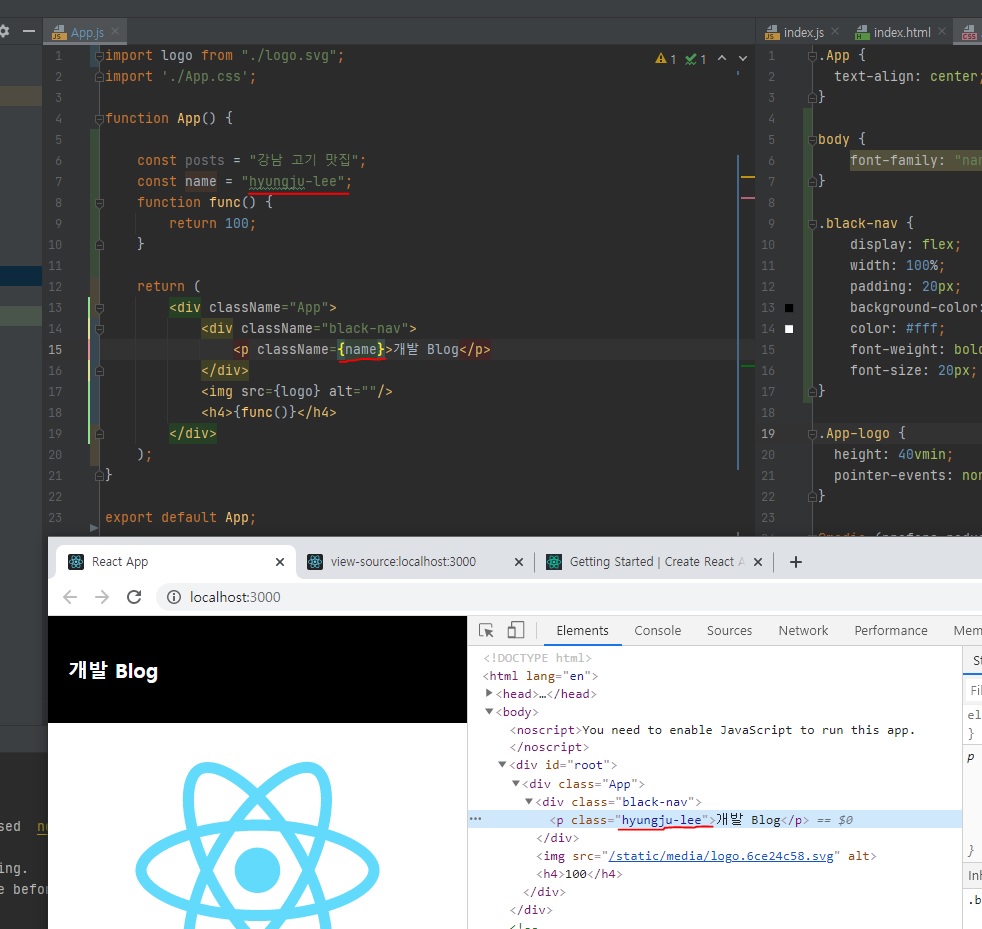
Task: Click the React logo image on the page
Action: pos(257,844)
